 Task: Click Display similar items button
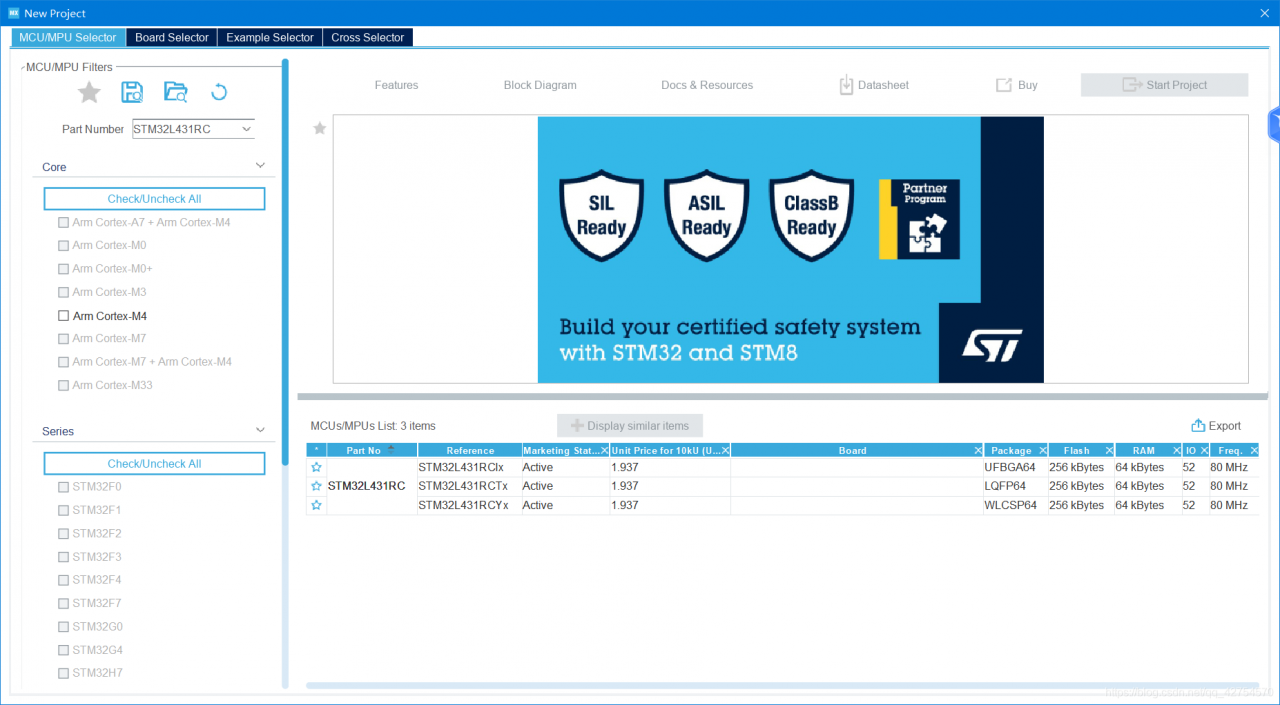(630, 425)
